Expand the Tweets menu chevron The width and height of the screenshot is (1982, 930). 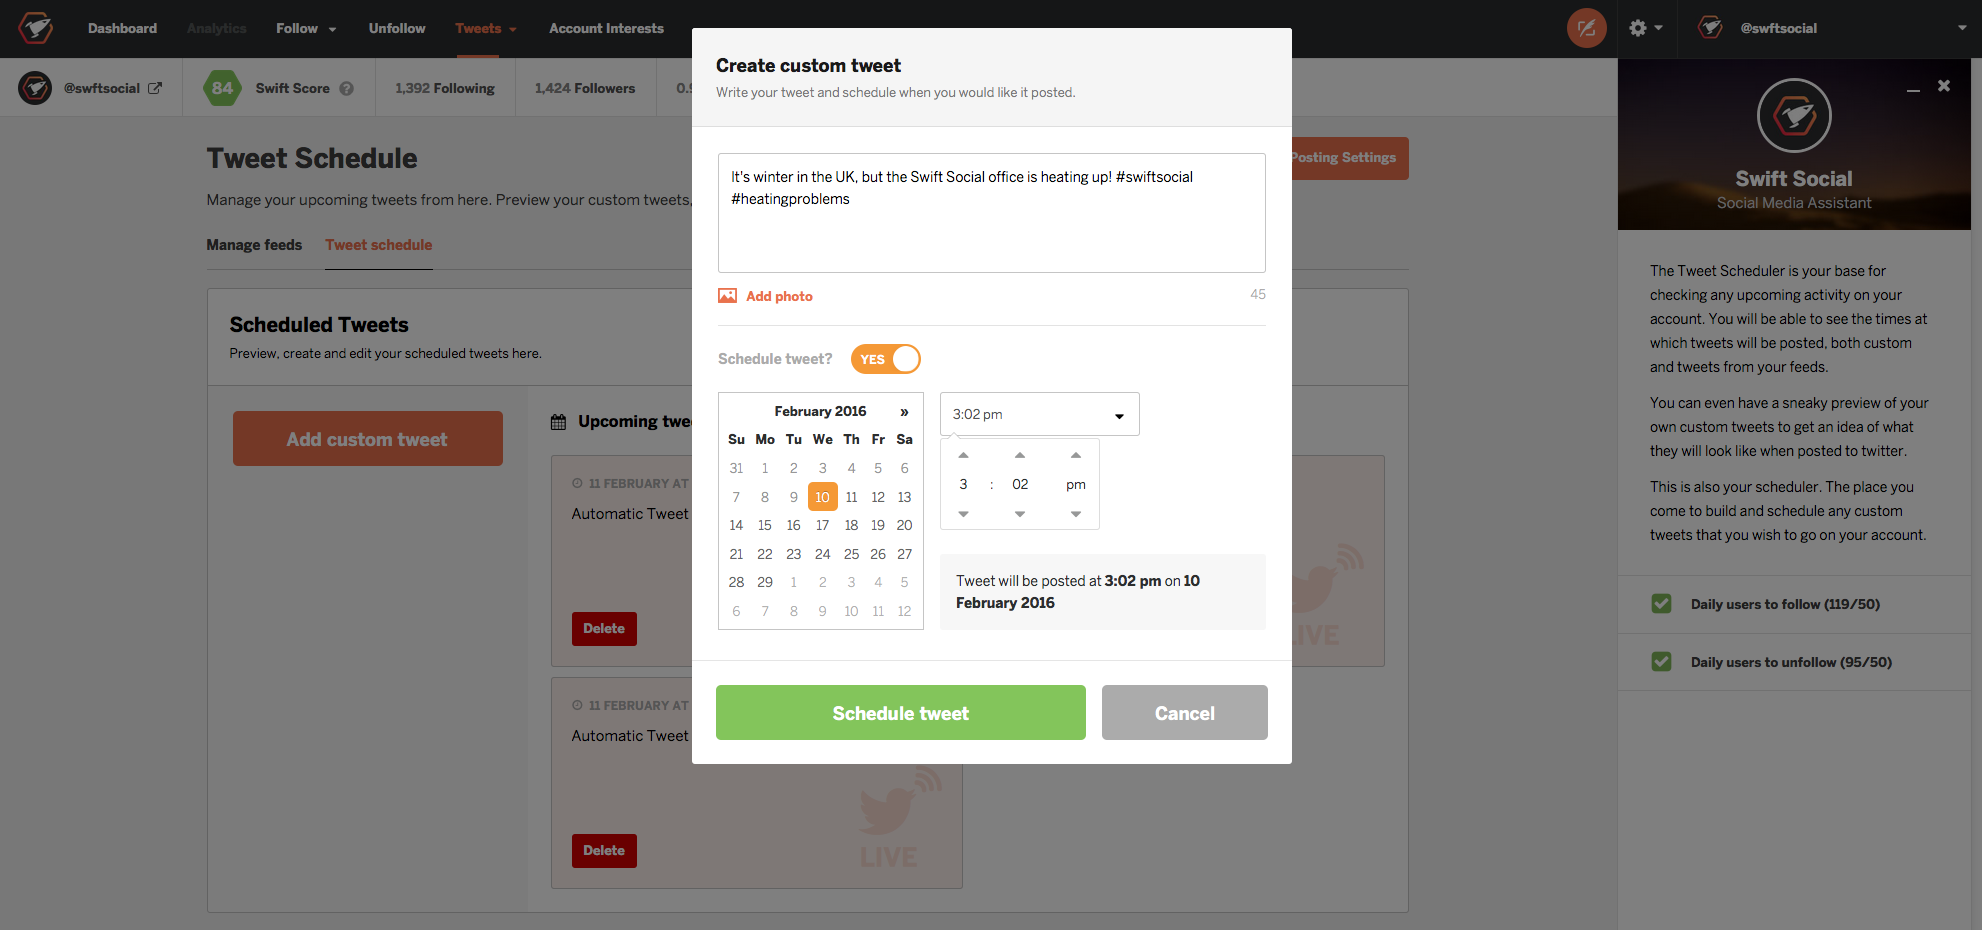click(512, 28)
